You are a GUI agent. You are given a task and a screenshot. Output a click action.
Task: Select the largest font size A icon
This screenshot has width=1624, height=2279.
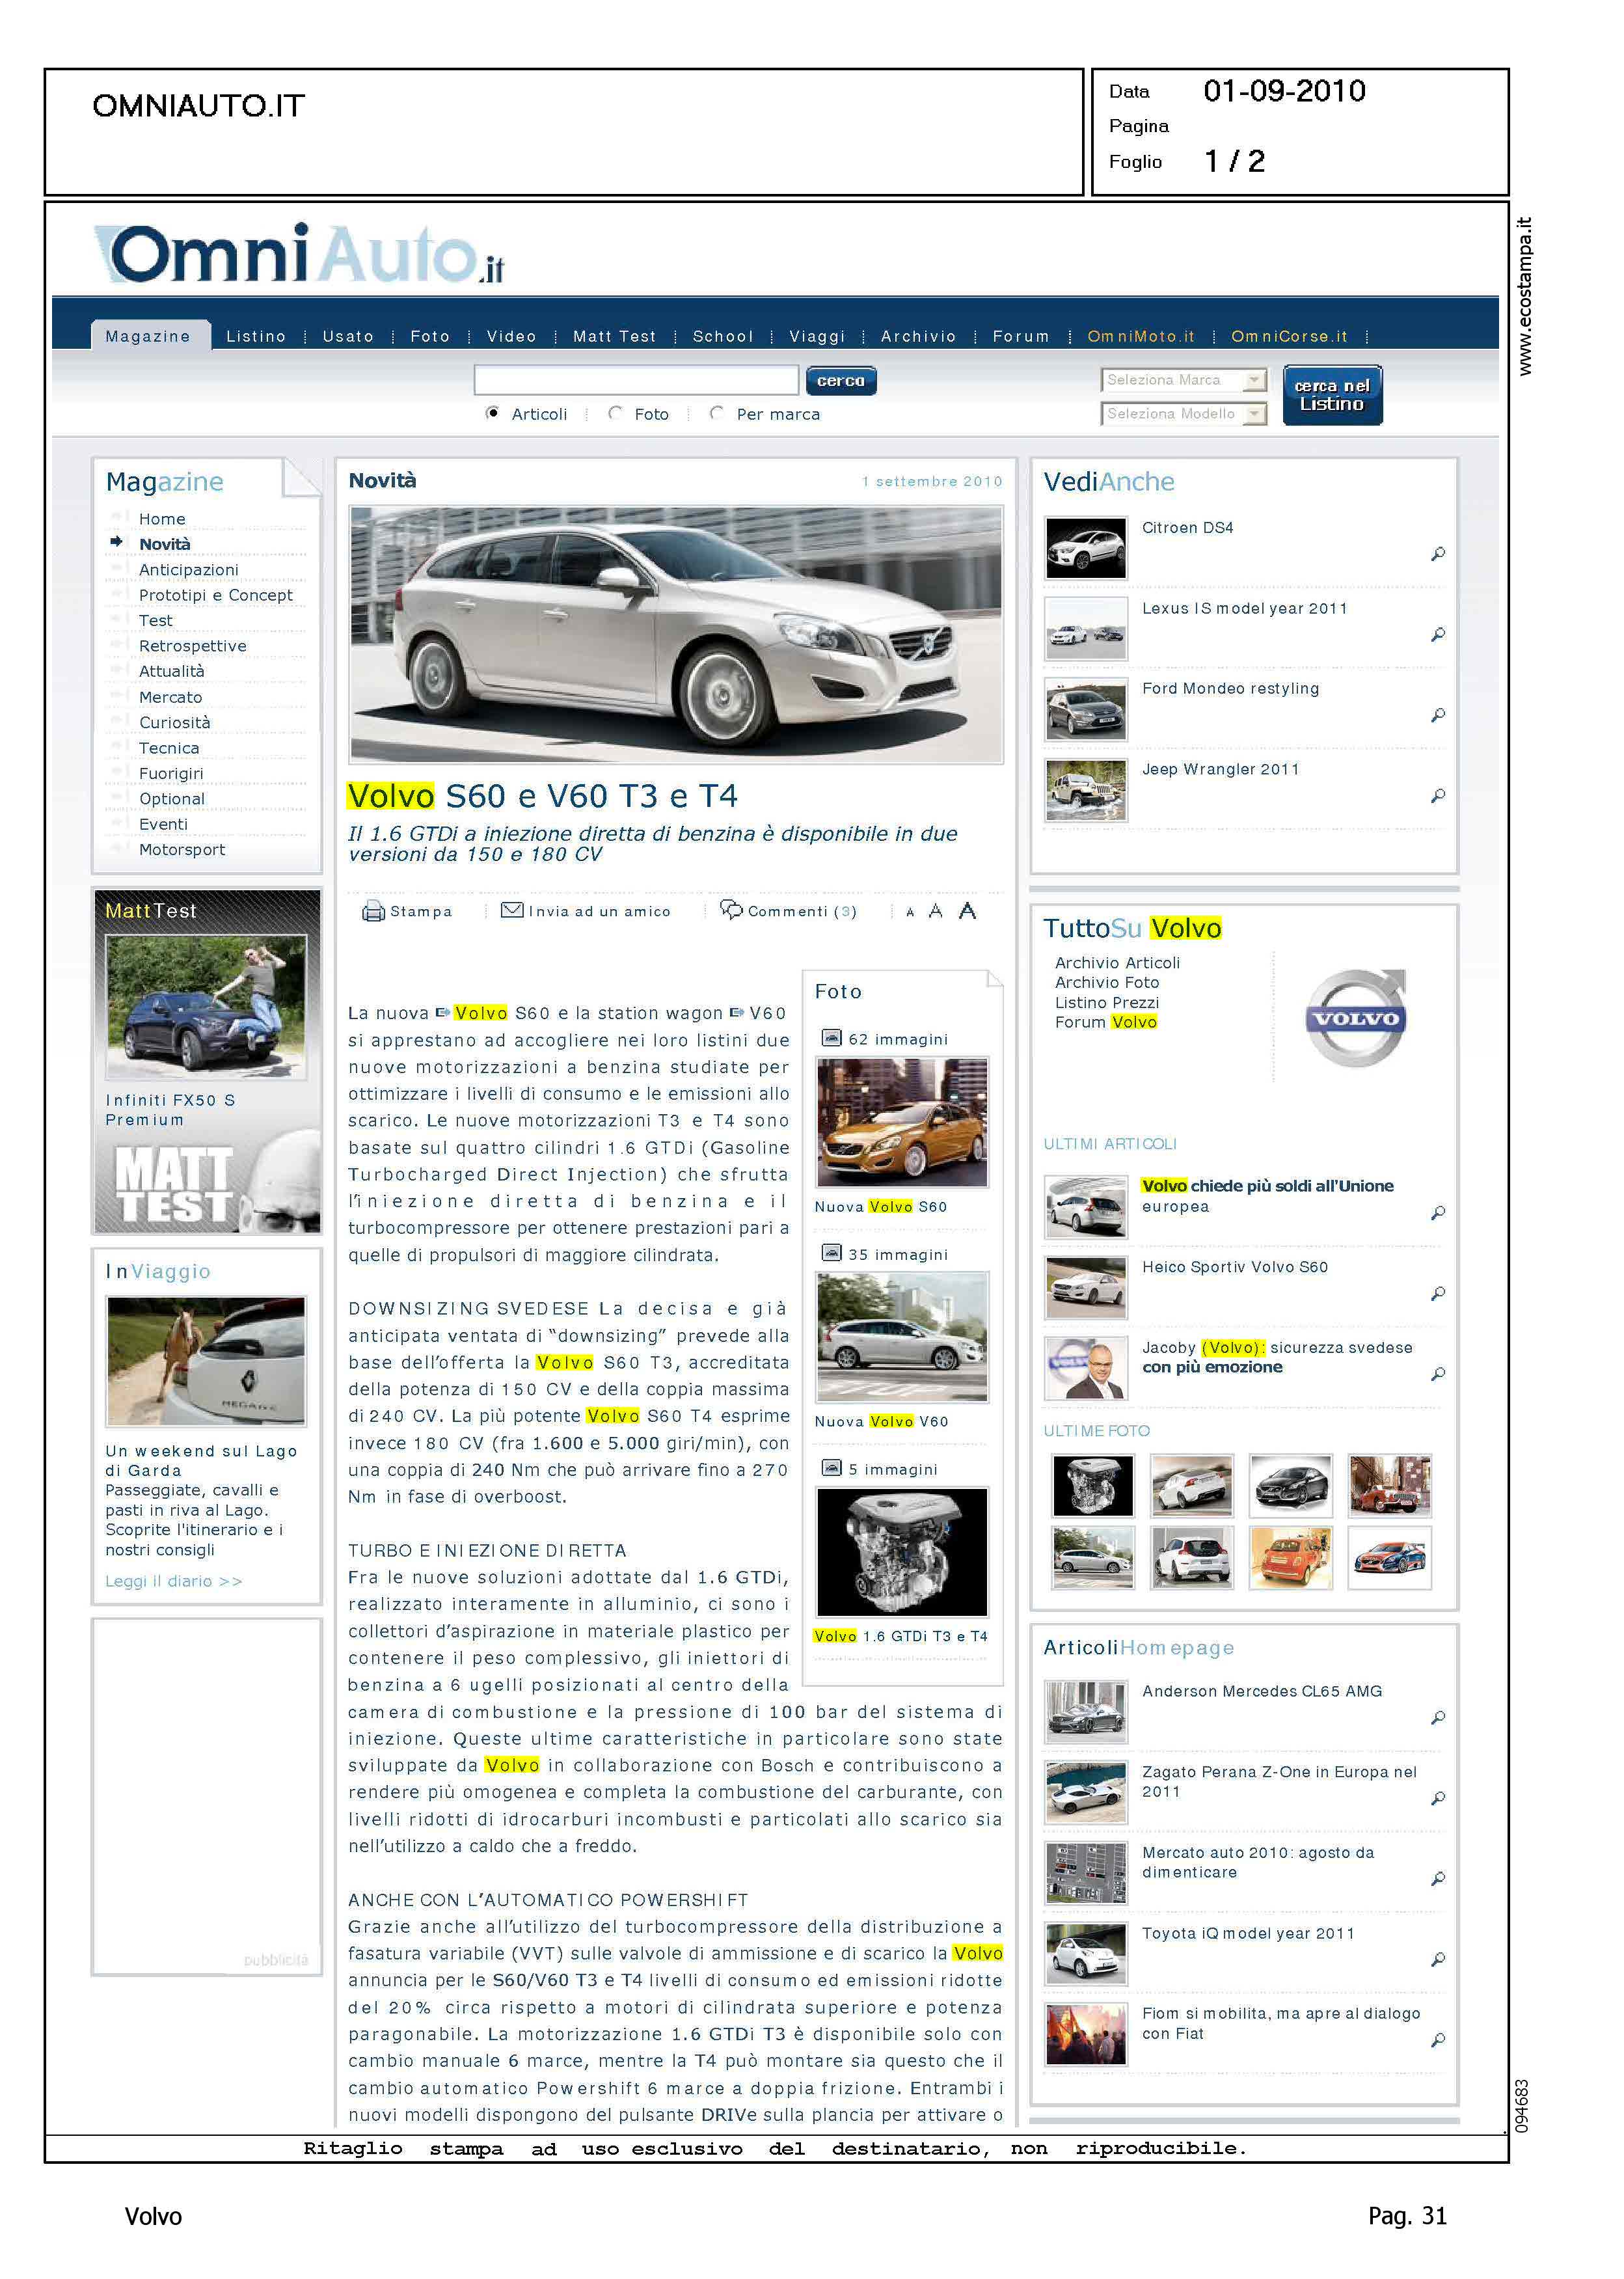click(967, 911)
